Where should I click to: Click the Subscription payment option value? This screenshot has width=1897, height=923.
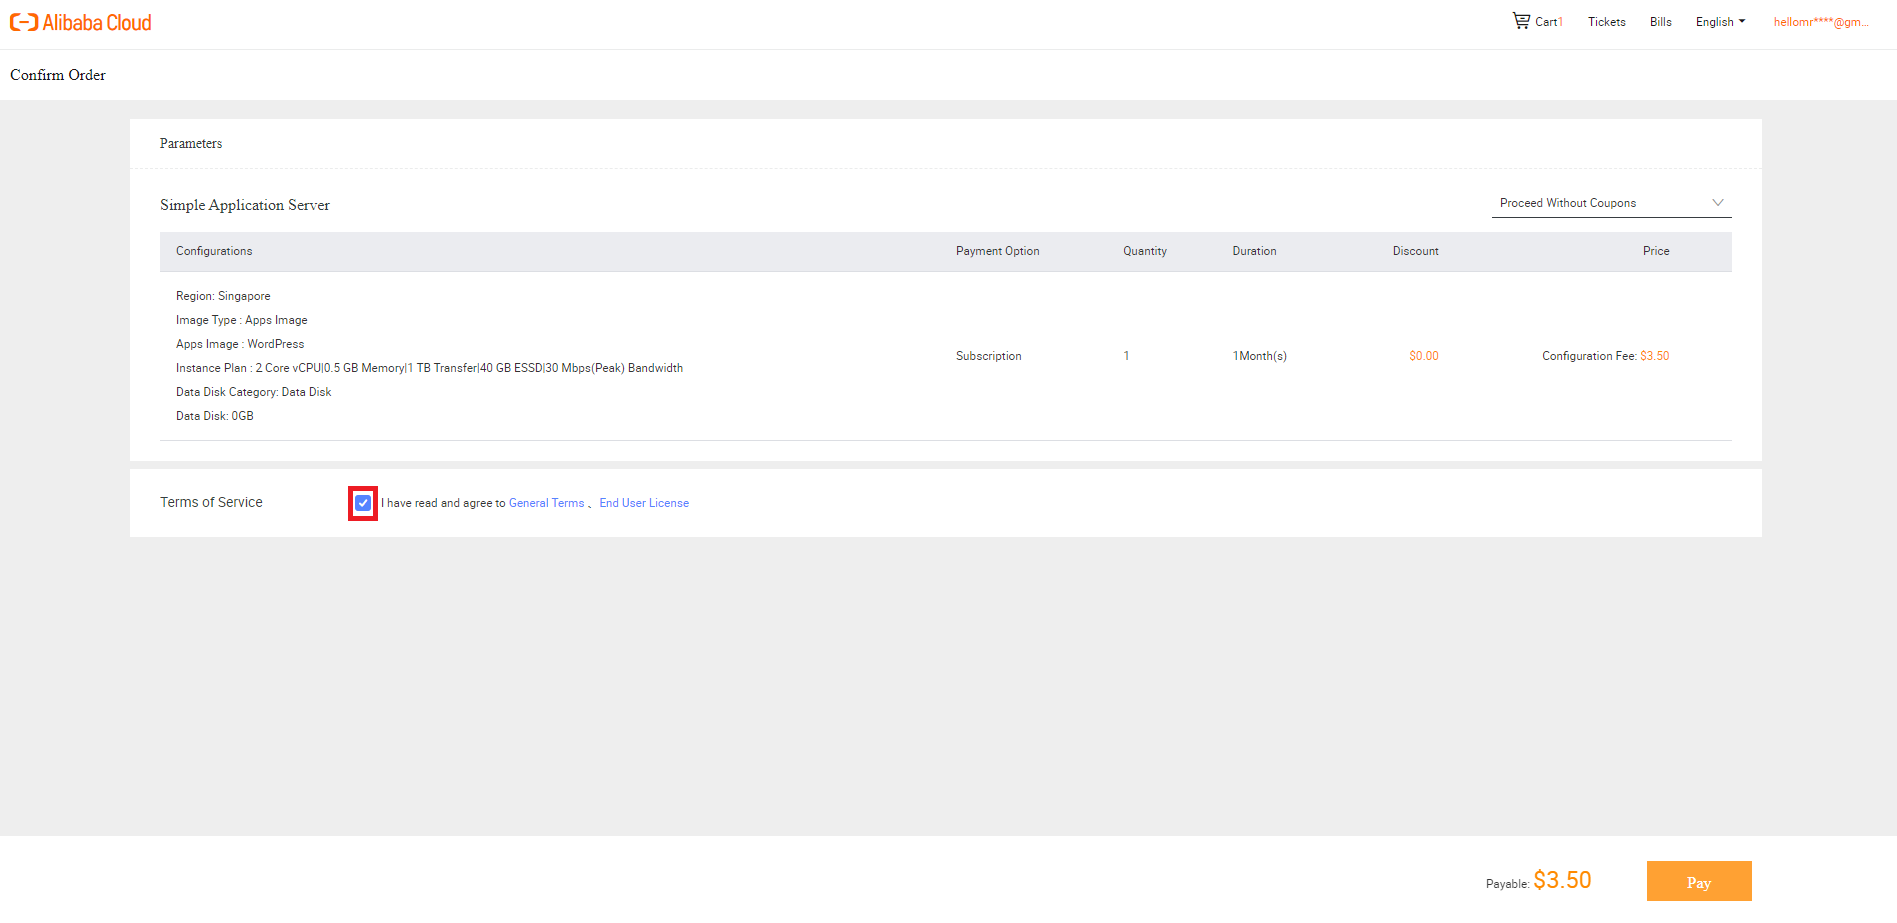[989, 356]
